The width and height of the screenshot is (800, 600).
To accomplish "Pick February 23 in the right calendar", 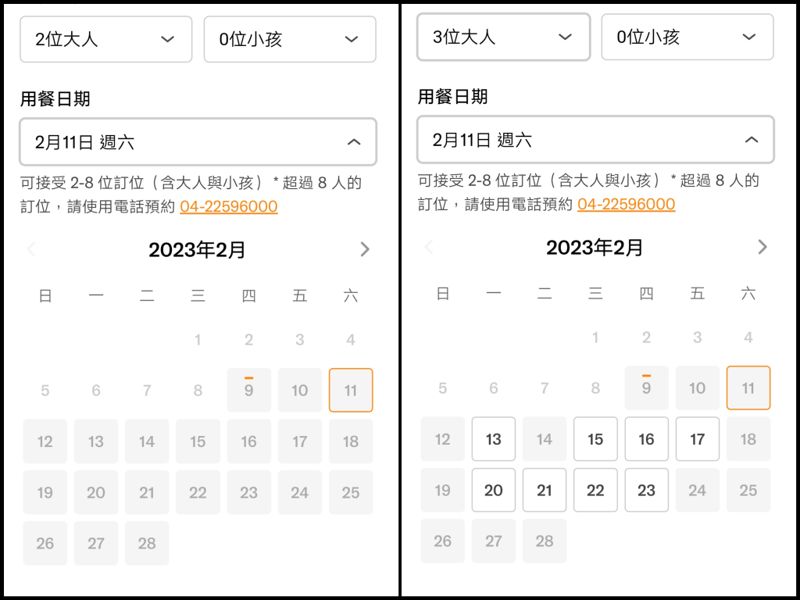I will [x=646, y=490].
